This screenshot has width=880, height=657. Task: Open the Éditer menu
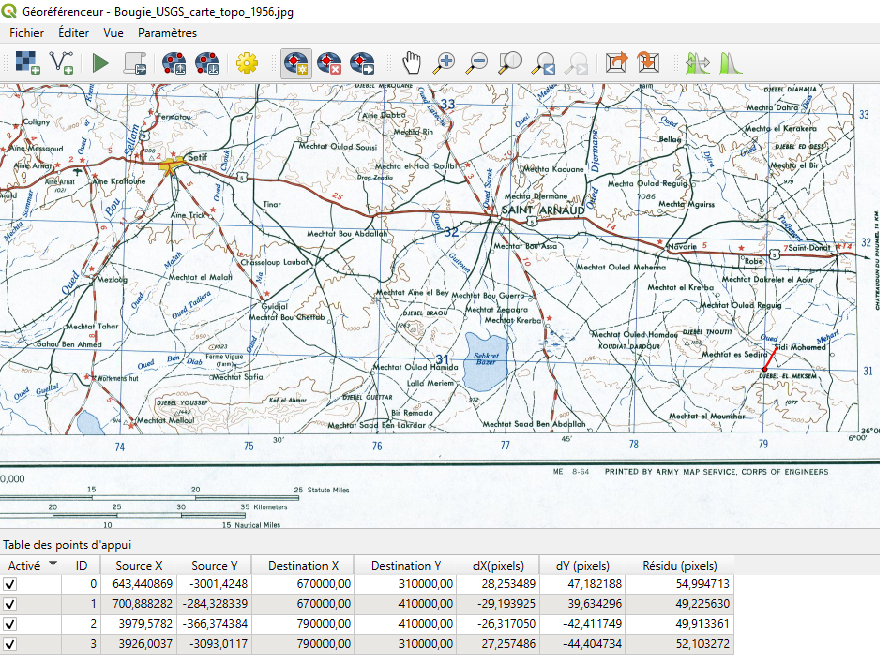[73, 33]
